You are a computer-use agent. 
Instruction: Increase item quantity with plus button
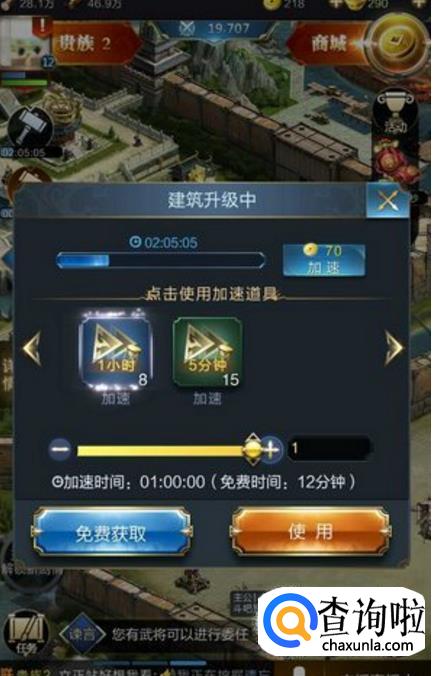tap(272, 450)
